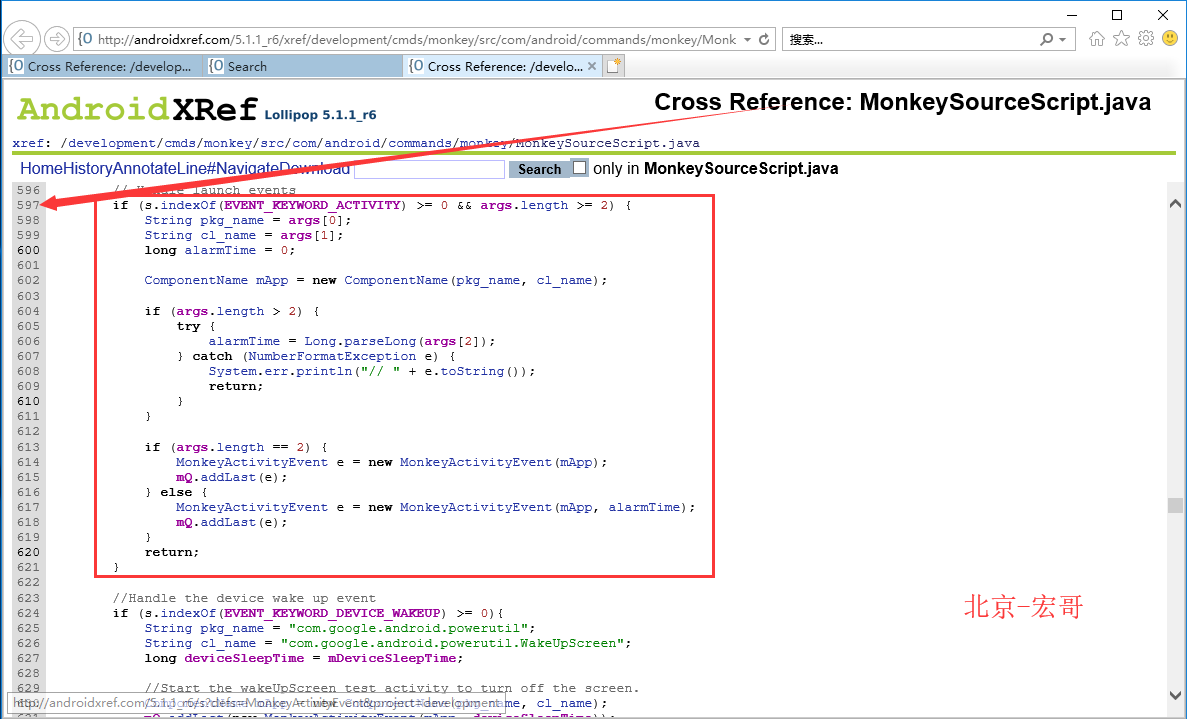Switch to the first Cross Reference: /develop... tab
The width and height of the screenshot is (1187, 719).
pyautogui.click(x=102, y=67)
